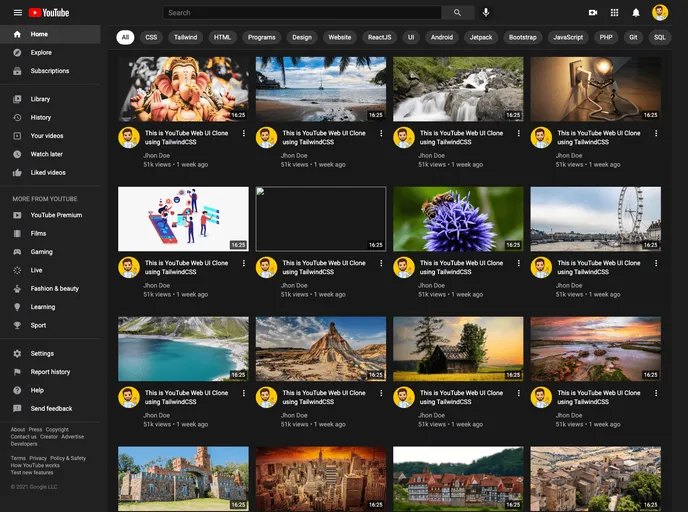Select the ReactJS filter chip

[x=380, y=37]
